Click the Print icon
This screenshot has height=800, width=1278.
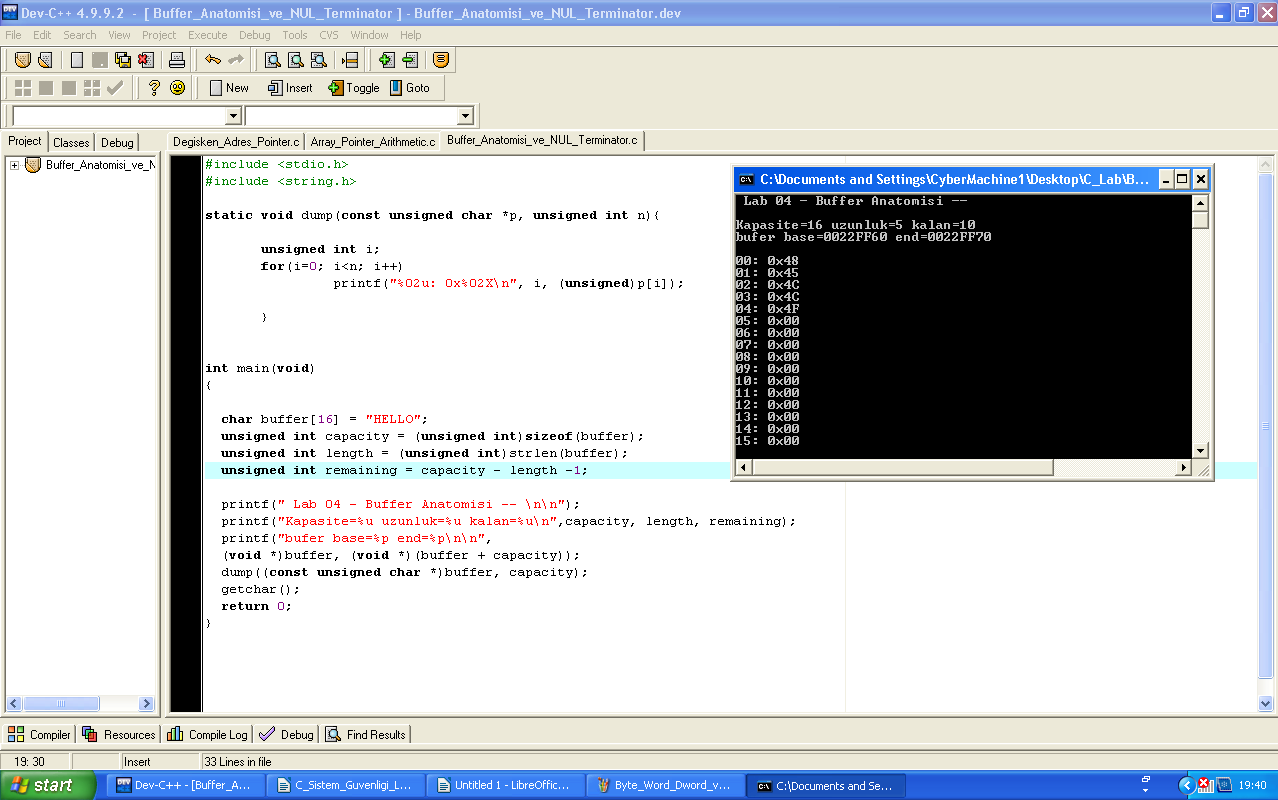177,60
